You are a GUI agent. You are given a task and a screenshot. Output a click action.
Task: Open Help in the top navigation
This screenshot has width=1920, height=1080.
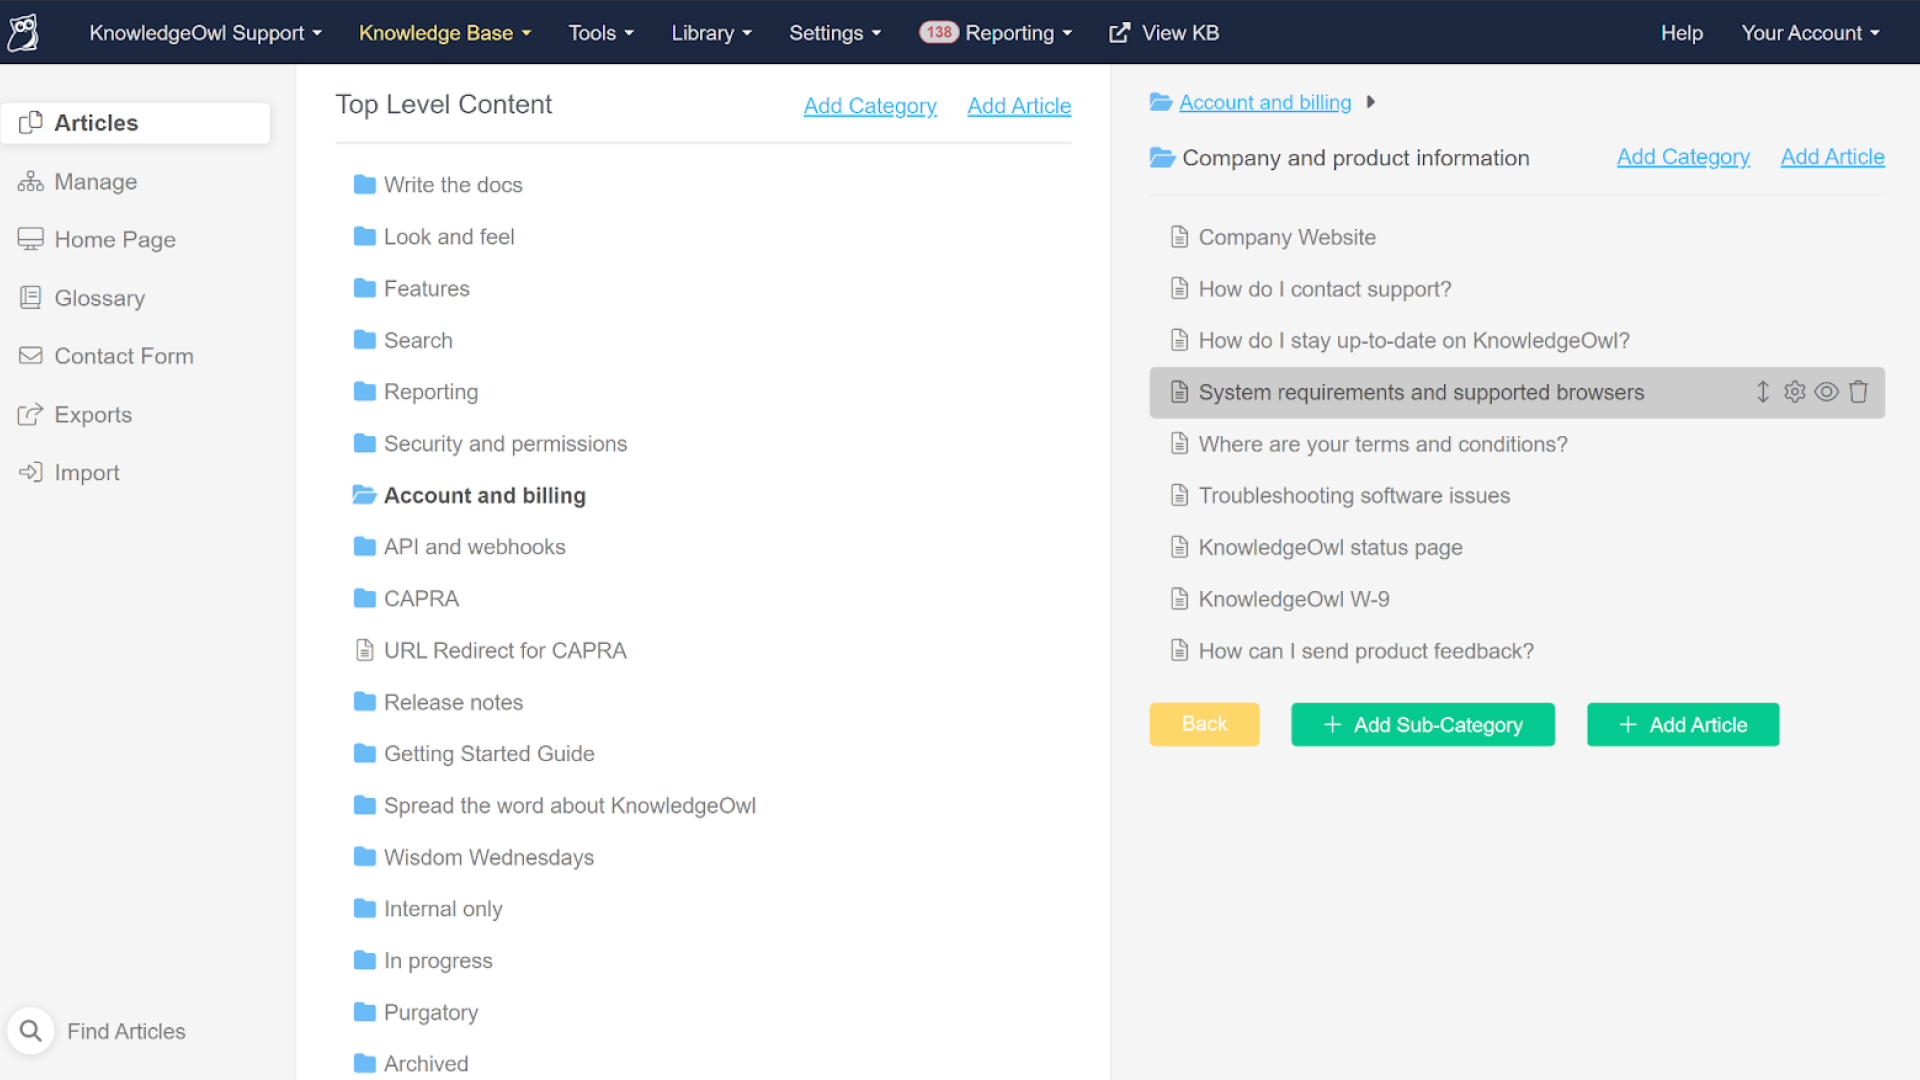[x=1681, y=33]
